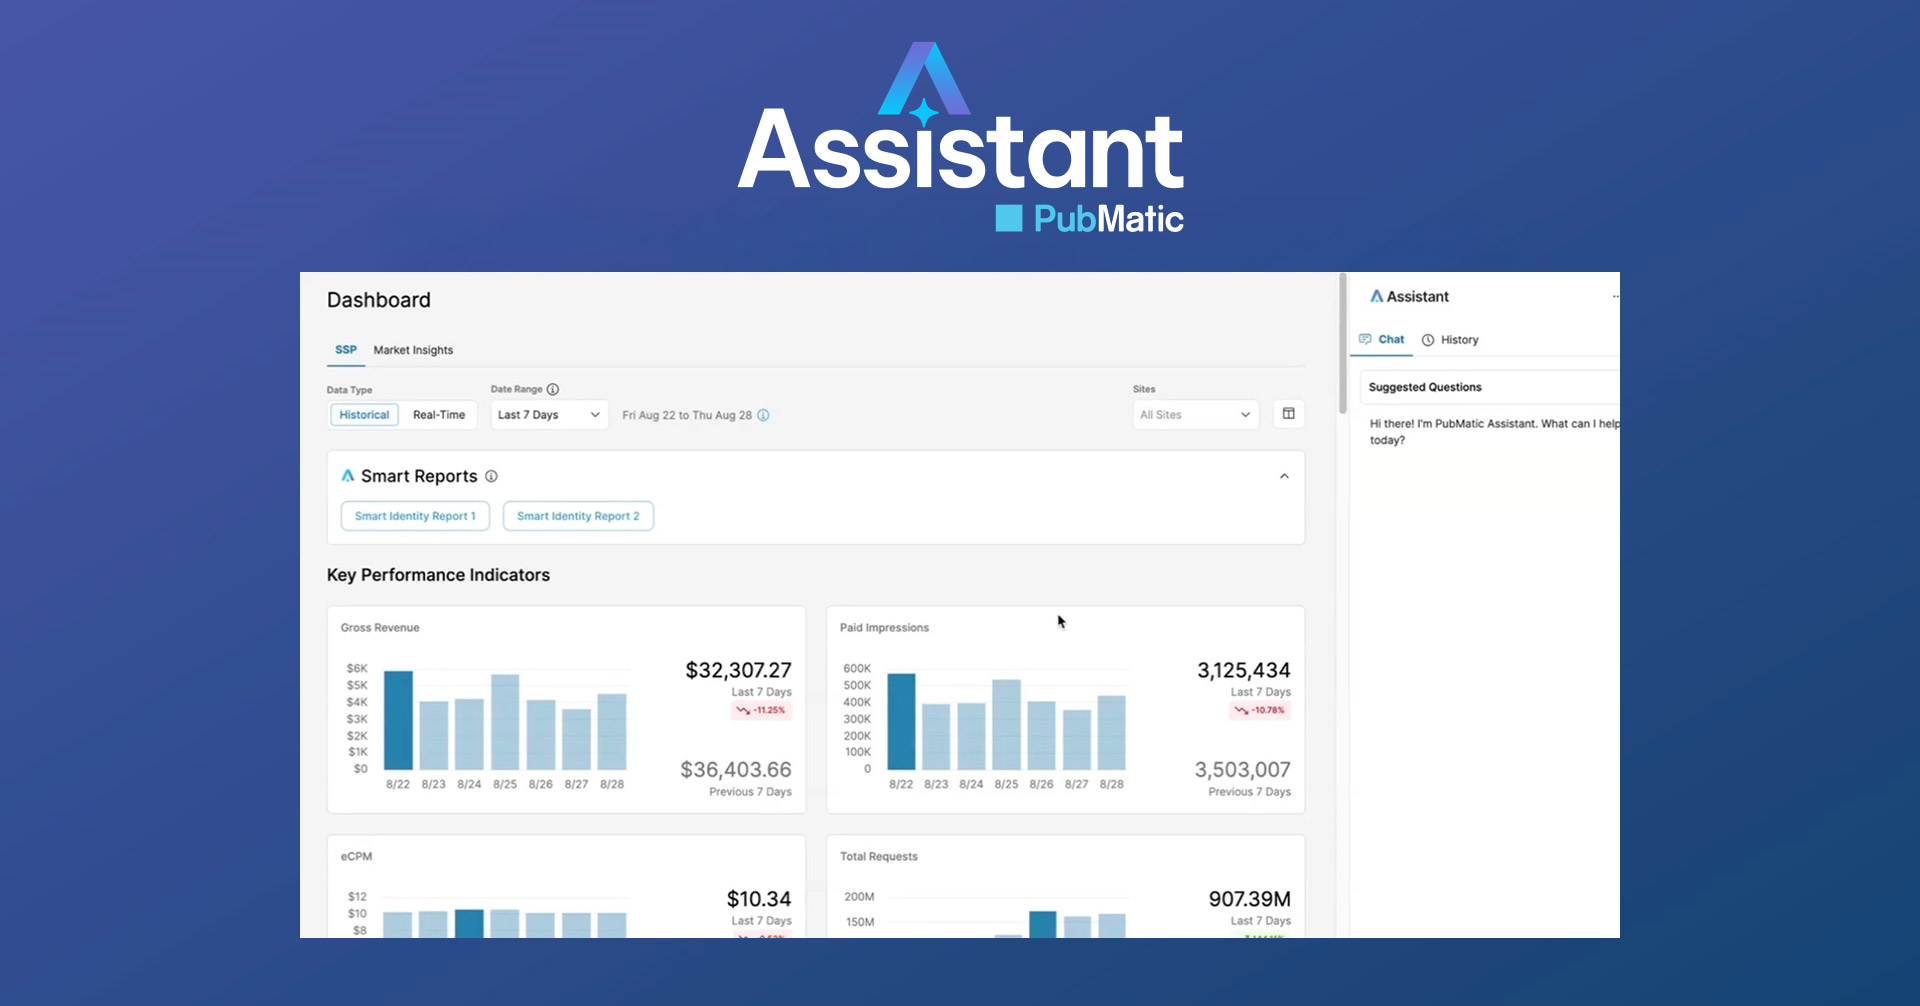Click the clock icon beside History tab
This screenshot has width=1920, height=1006.
(1428, 339)
